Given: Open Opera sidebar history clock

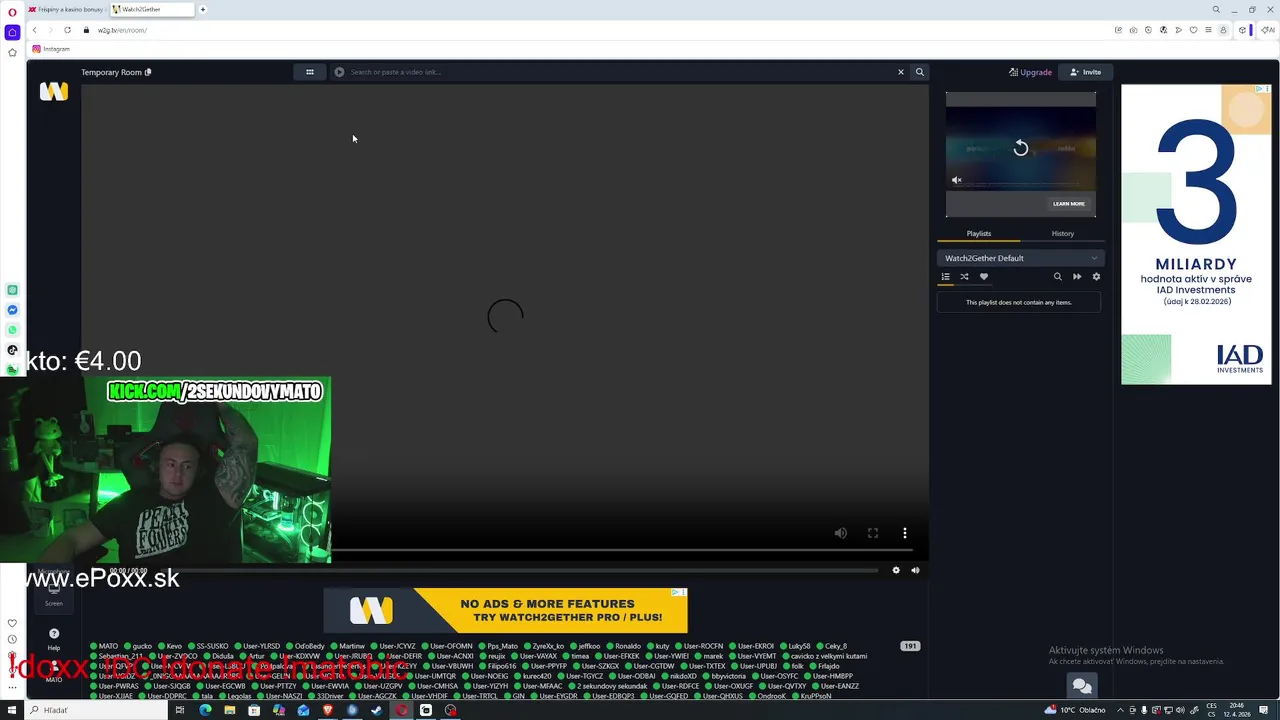Looking at the screenshot, I should click(12, 639).
